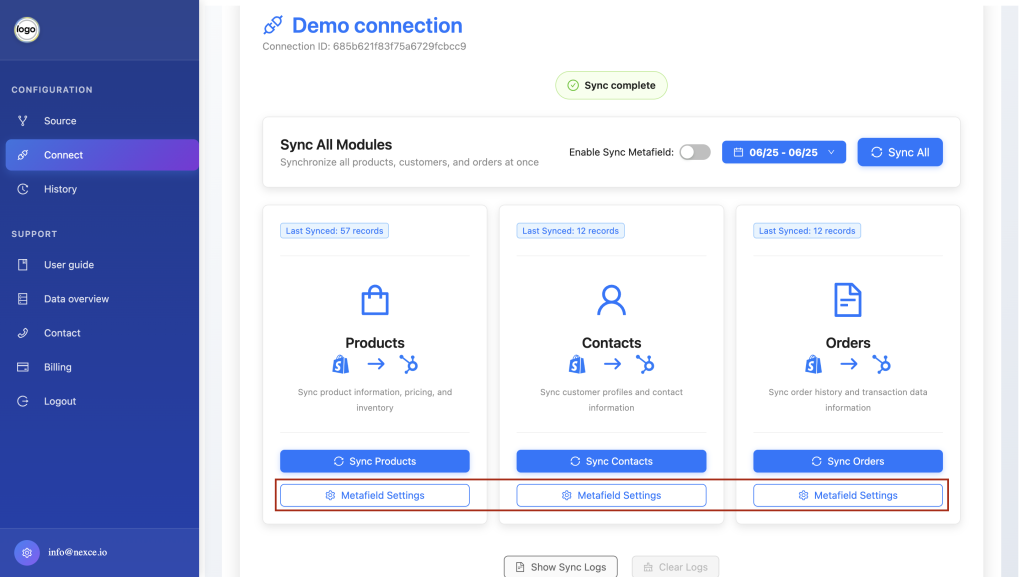The height and width of the screenshot is (577, 1024).
Task: Click the gear icon in Products Metafield Settings
Action: [x=330, y=495]
